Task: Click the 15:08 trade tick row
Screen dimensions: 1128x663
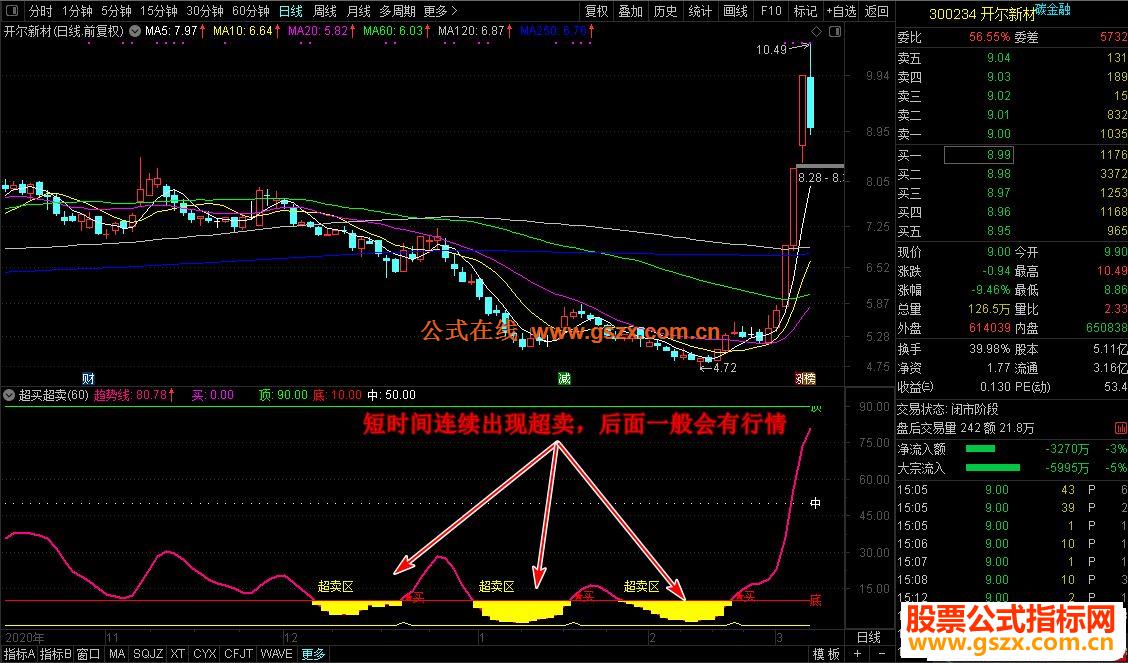Action: tap(1011, 580)
